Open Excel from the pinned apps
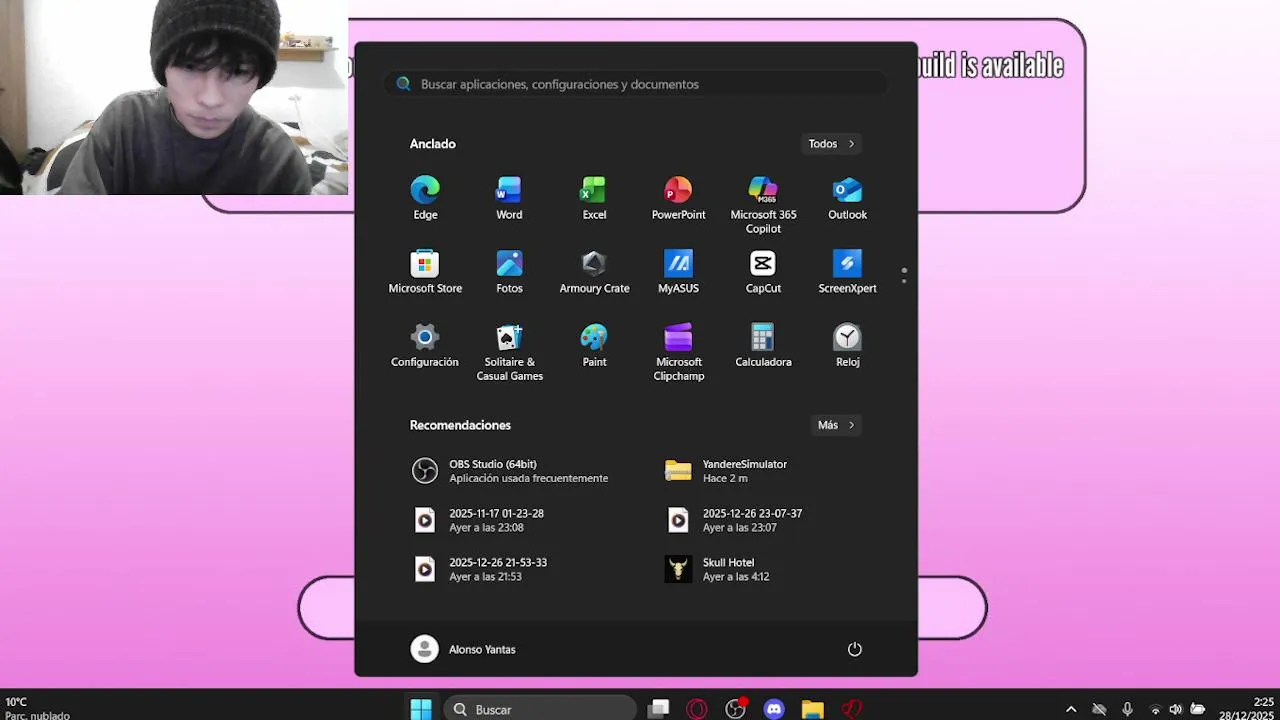Image resolution: width=1280 pixels, height=720 pixels. click(x=594, y=198)
